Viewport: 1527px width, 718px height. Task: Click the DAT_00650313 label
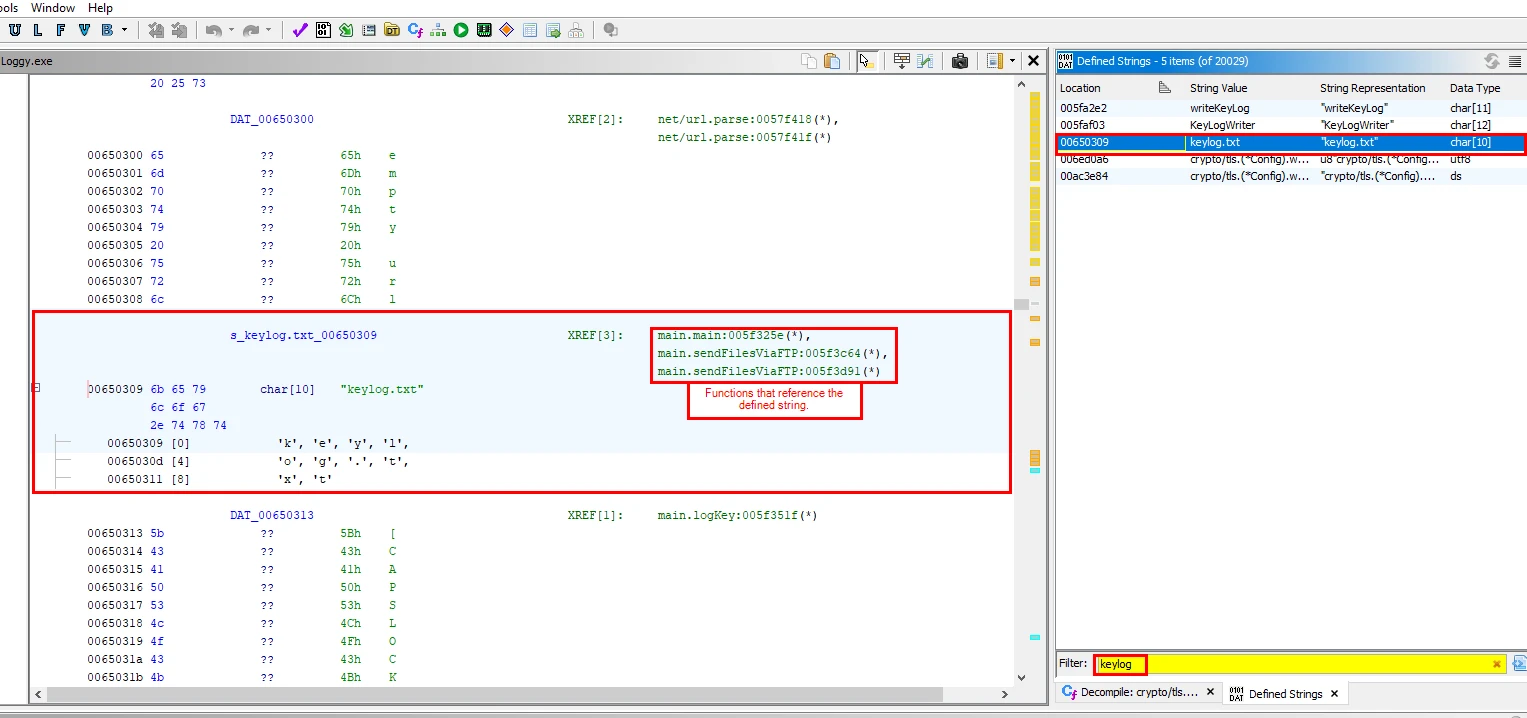272,515
